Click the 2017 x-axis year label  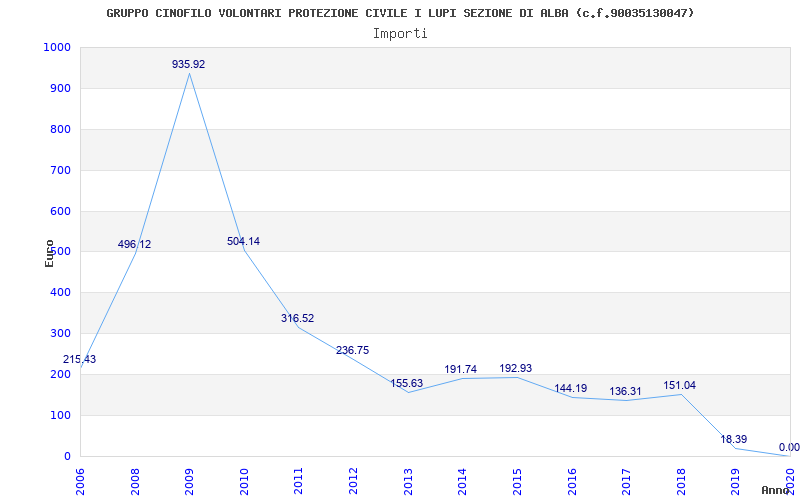coord(626,481)
